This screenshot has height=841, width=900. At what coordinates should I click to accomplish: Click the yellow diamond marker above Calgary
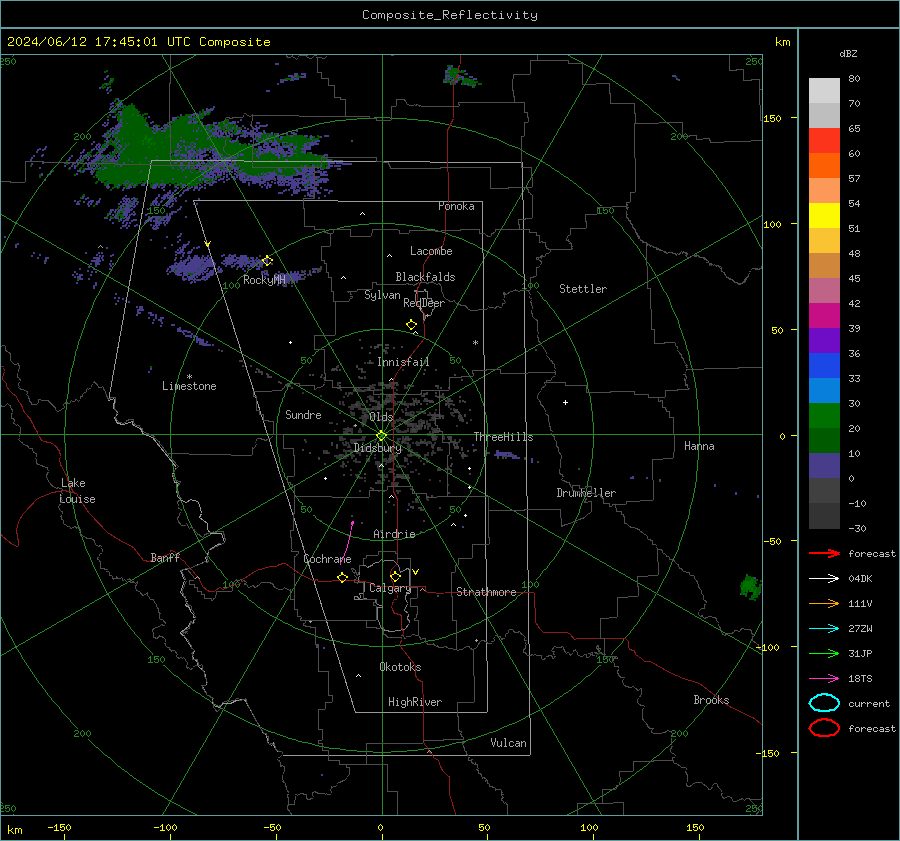(395, 576)
